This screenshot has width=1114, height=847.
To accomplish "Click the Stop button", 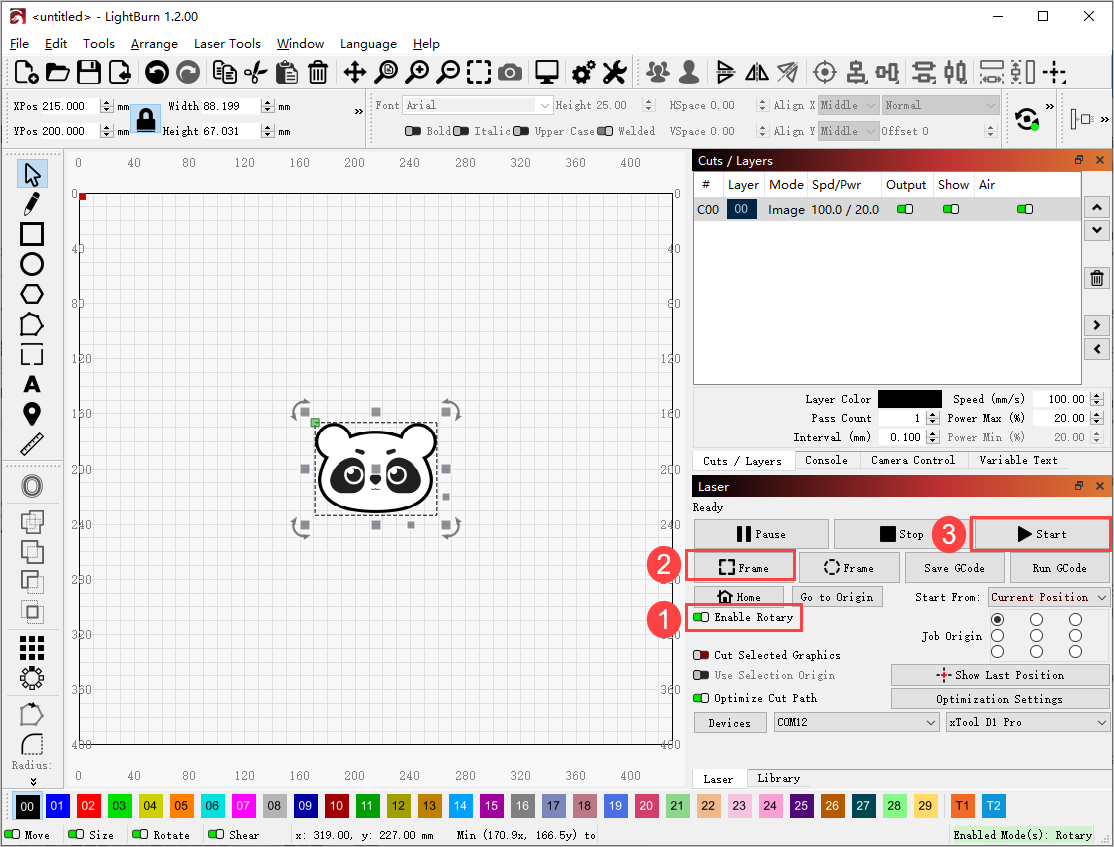I will [902, 534].
